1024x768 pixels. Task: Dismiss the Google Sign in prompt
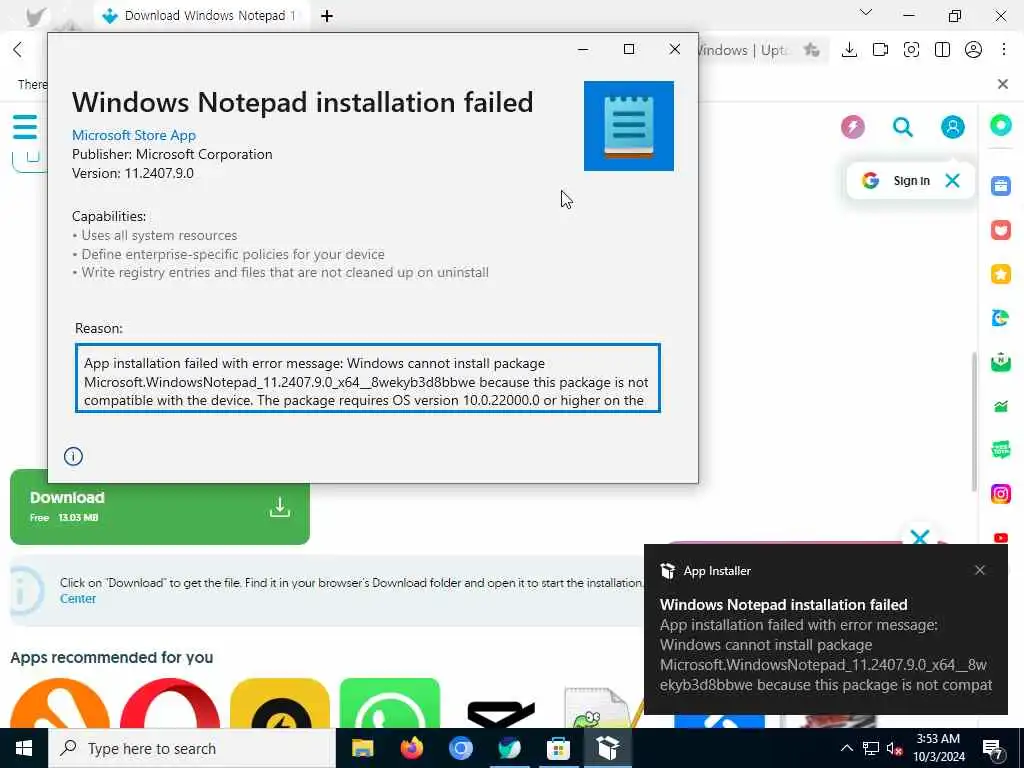pyautogui.click(x=952, y=181)
